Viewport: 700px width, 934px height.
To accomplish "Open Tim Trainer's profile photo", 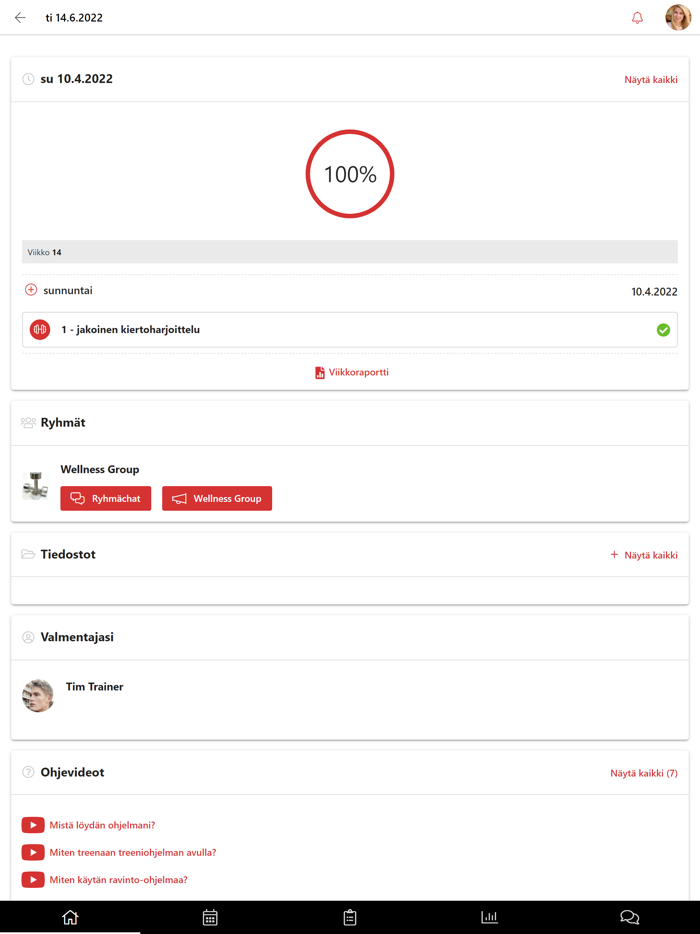I will [x=38, y=695].
